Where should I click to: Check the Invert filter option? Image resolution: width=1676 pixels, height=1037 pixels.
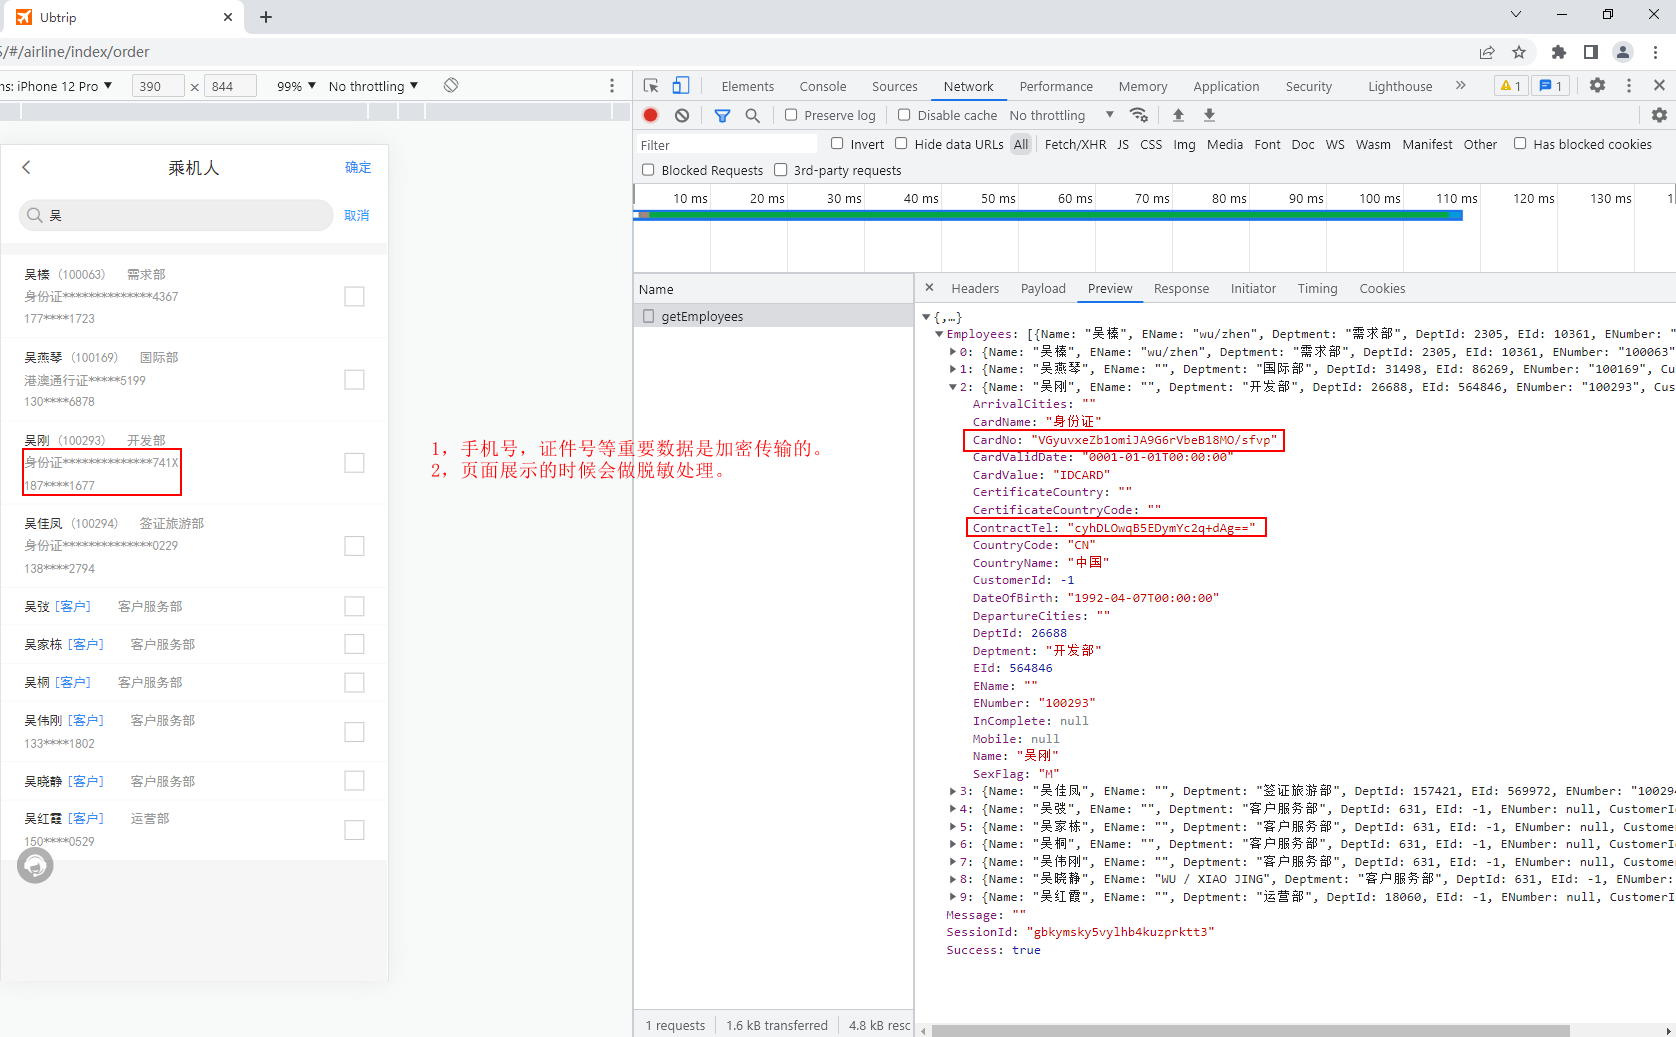click(837, 144)
